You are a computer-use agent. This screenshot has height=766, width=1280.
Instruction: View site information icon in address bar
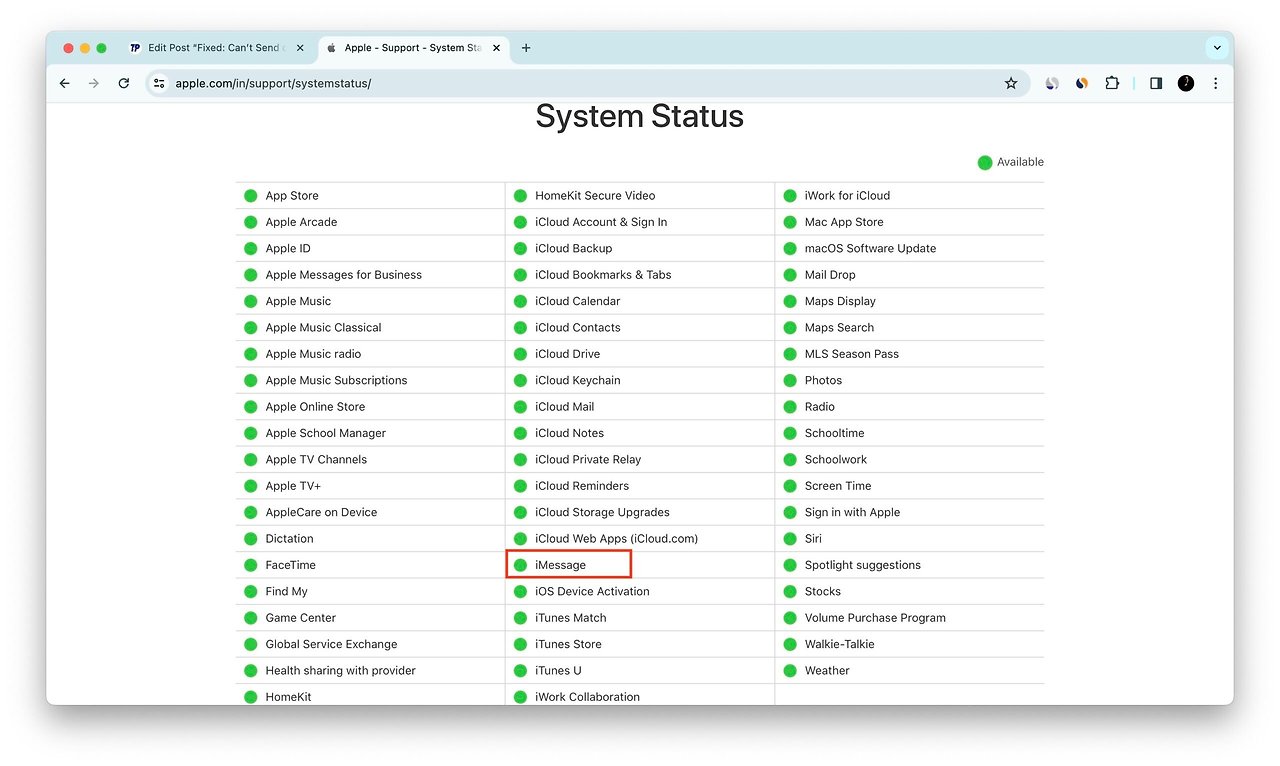coord(159,84)
